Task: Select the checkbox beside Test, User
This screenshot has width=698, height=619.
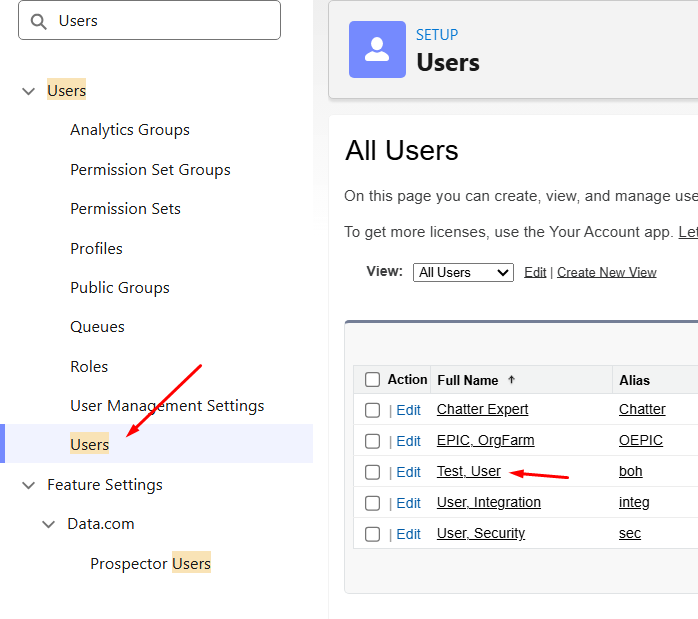Action: pos(373,472)
